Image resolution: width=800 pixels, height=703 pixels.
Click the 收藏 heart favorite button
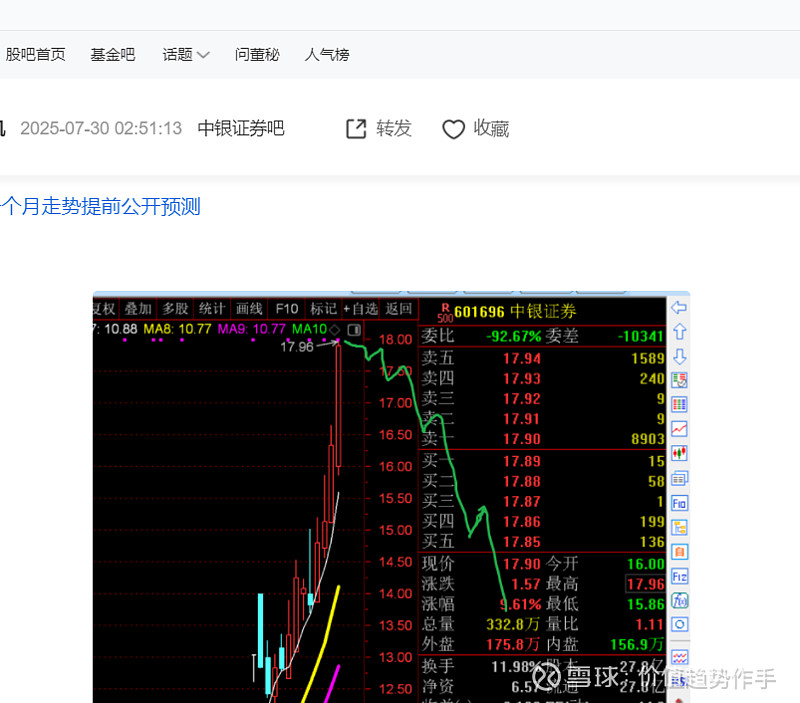(476, 129)
